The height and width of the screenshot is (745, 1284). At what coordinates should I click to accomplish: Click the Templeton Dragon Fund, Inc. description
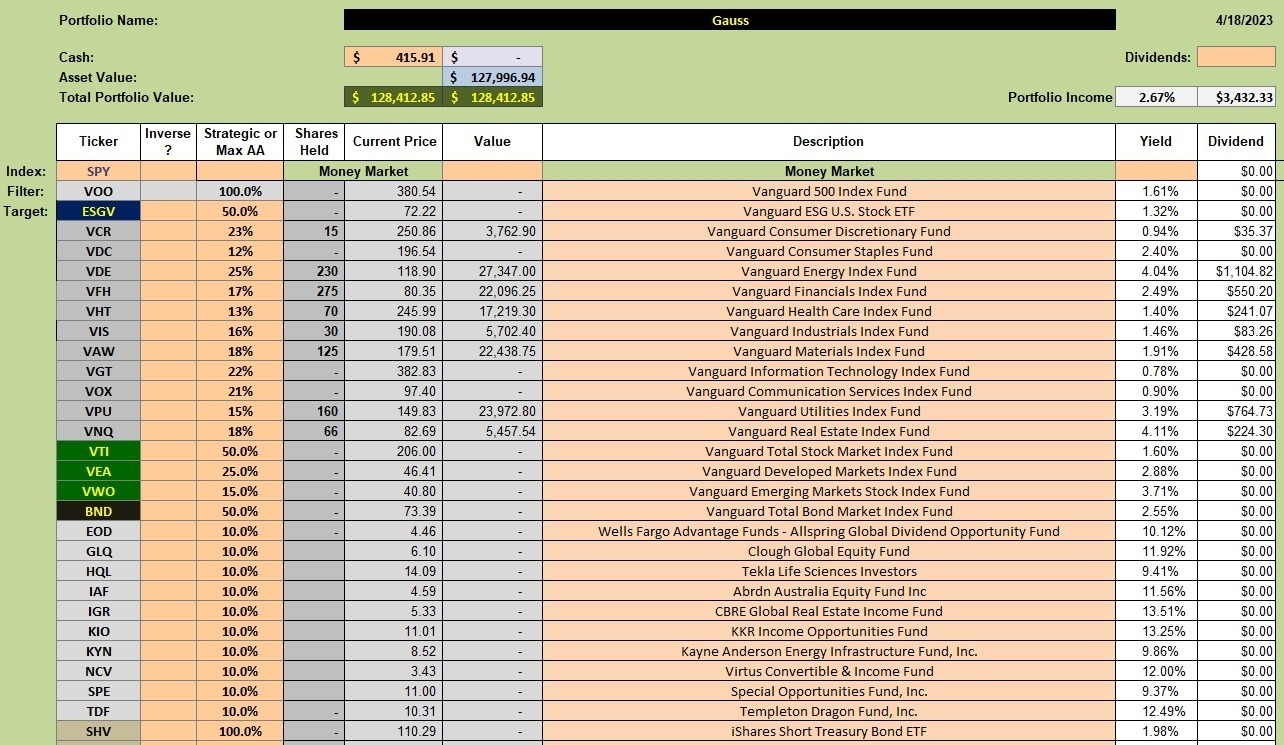click(828, 711)
